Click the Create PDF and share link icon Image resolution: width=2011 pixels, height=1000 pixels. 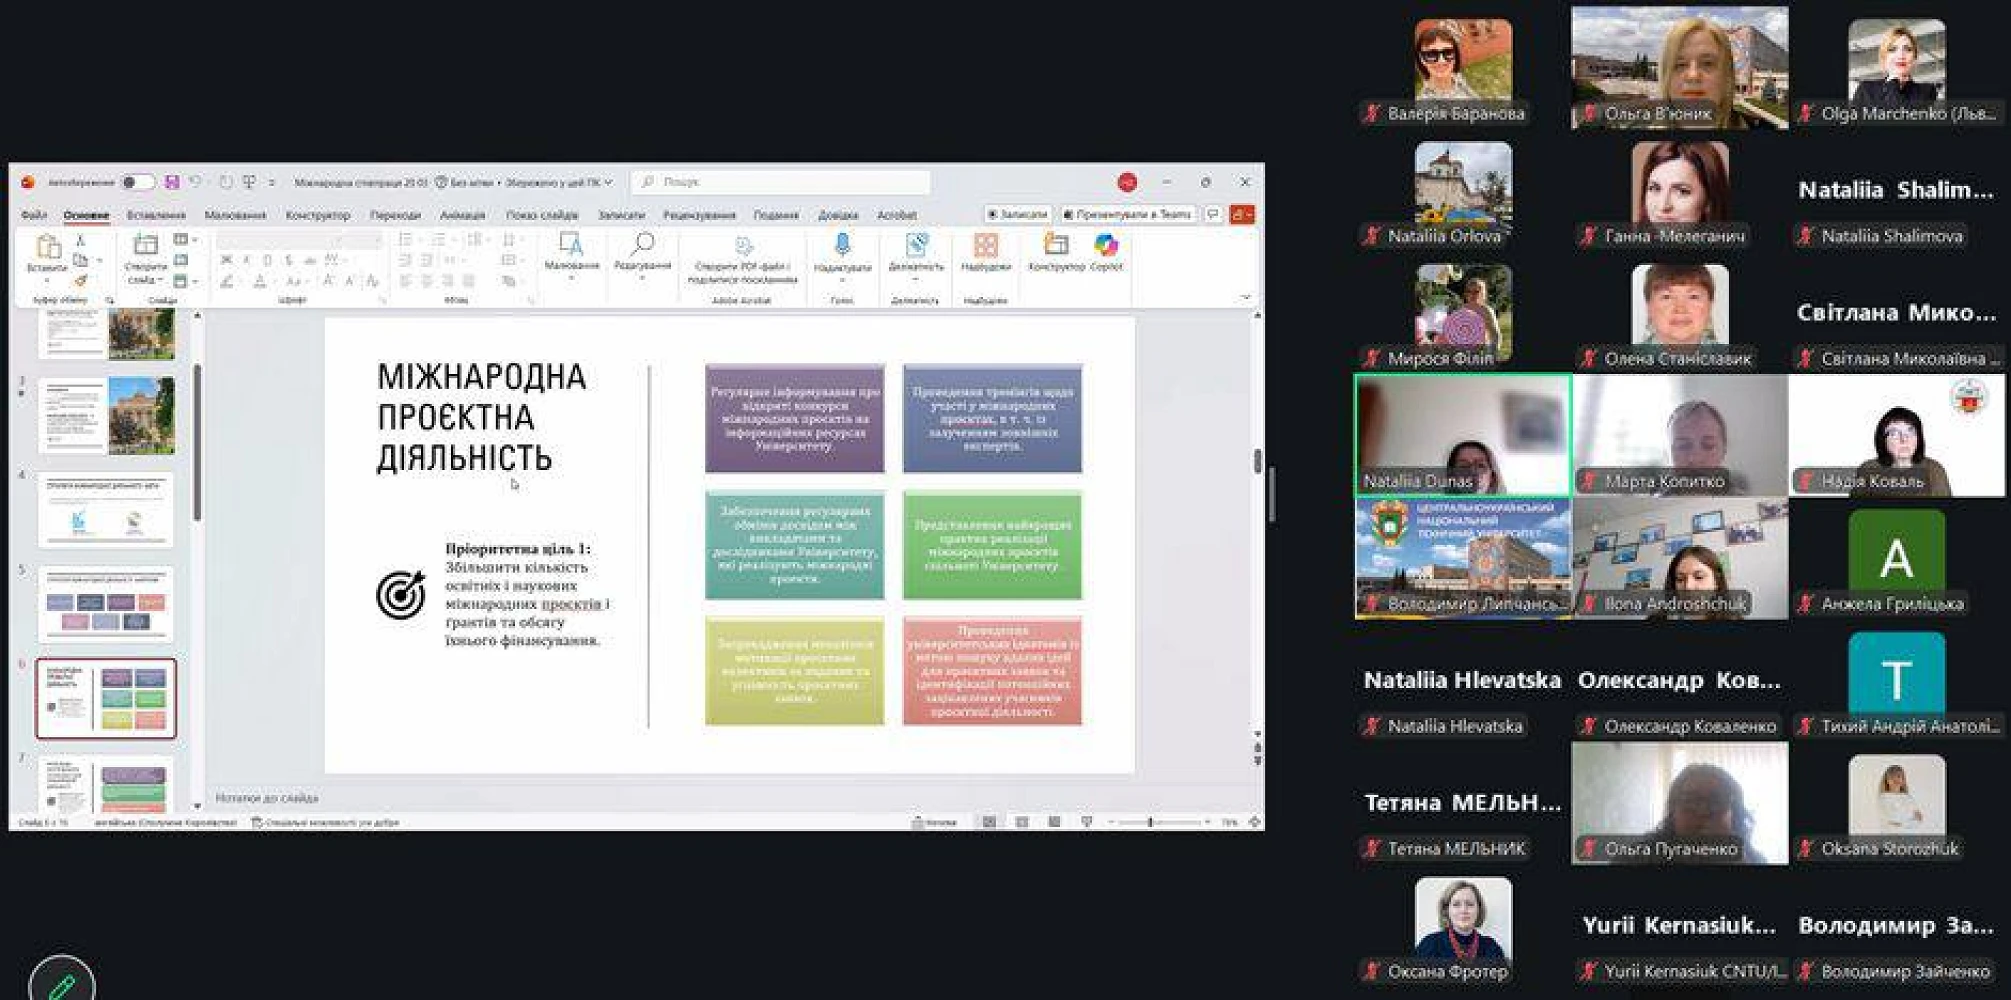pyautogui.click(x=743, y=247)
